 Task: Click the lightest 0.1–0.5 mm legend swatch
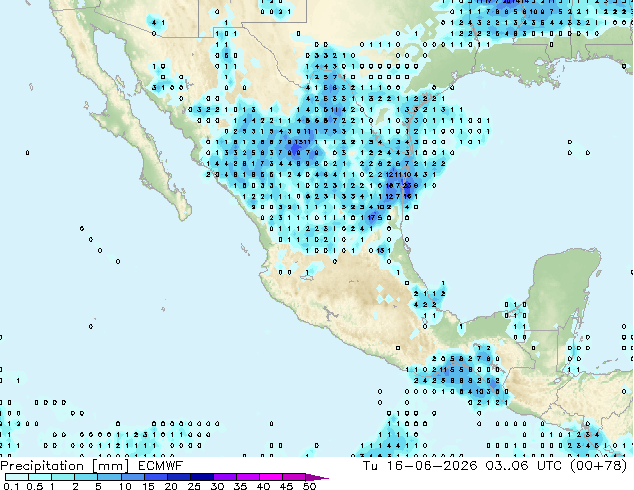pyautogui.click(x=17, y=477)
